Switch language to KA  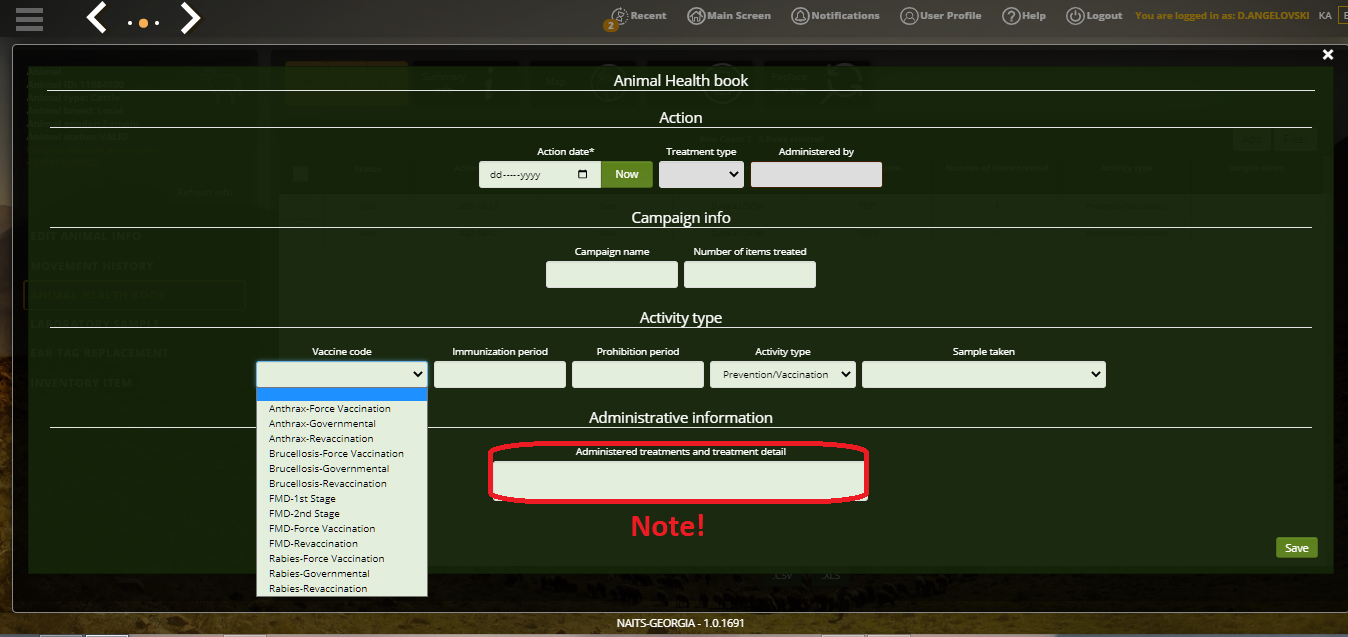pos(1325,16)
